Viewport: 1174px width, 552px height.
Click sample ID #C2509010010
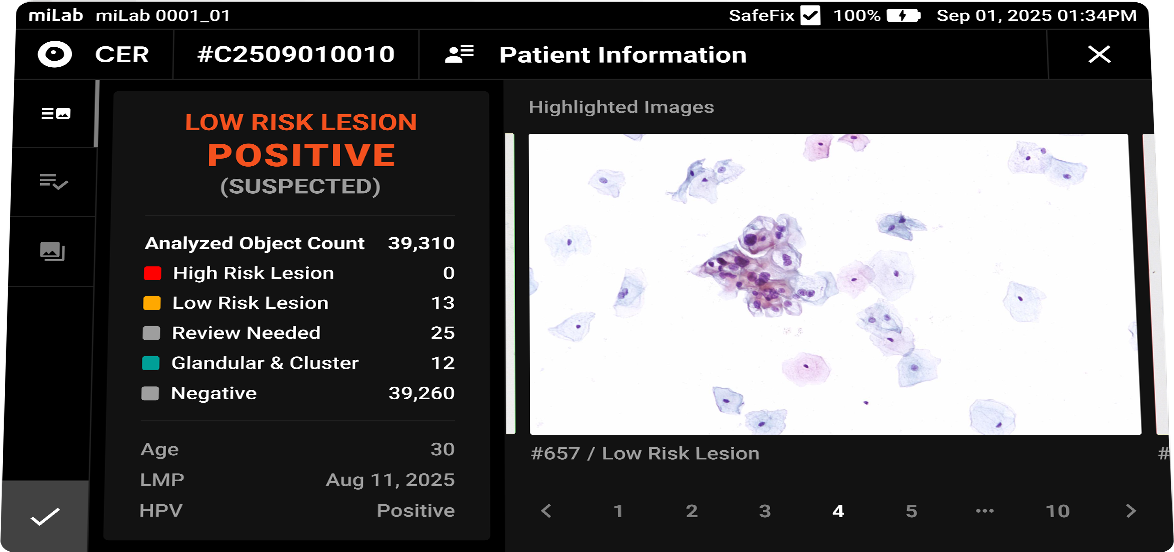coord(296,55)
